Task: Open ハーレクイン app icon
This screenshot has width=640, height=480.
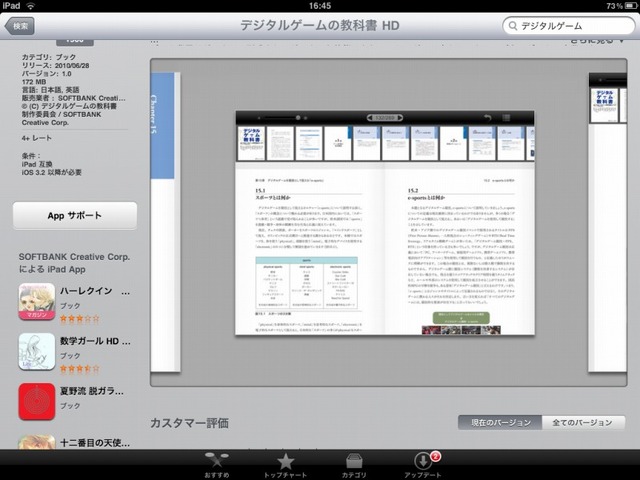Action: 37,302
